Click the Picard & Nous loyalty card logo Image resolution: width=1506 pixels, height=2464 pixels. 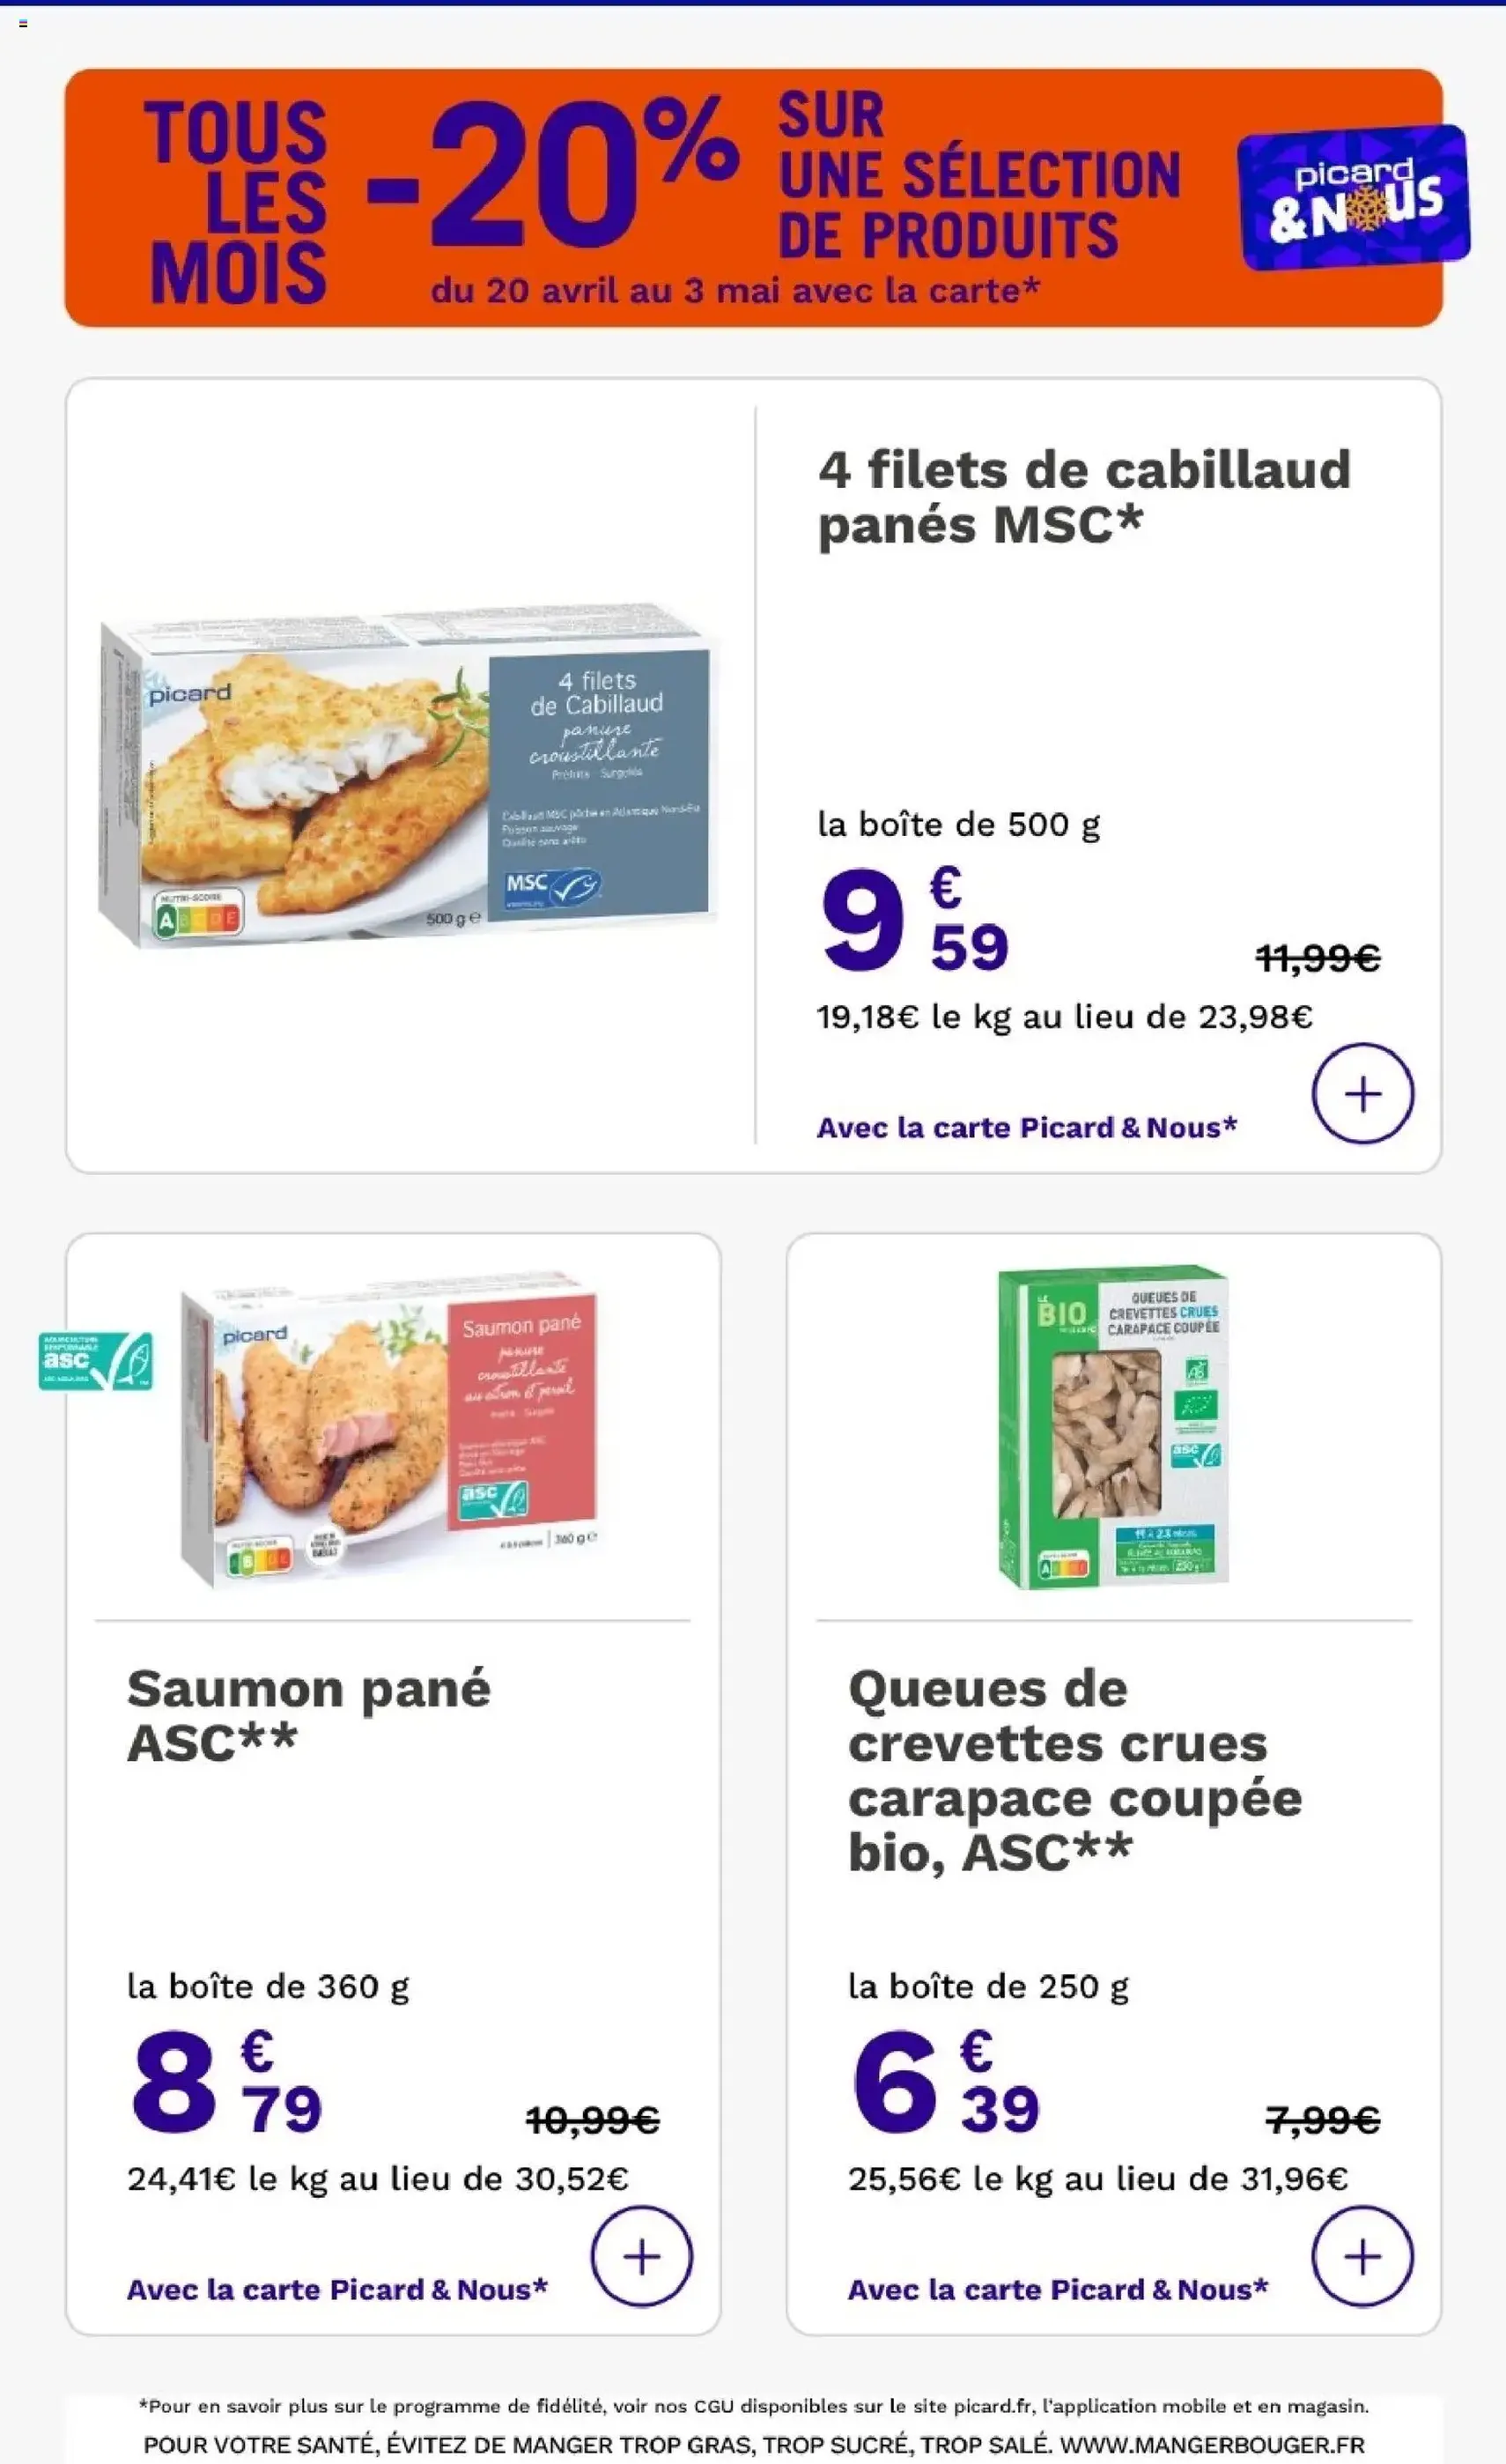(x=1354, y=197)
